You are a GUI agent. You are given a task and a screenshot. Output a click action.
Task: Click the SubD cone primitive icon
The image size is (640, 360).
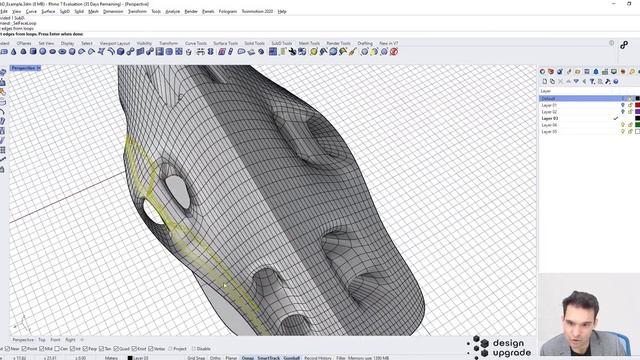pyautogui.click(x=13, y=52)
